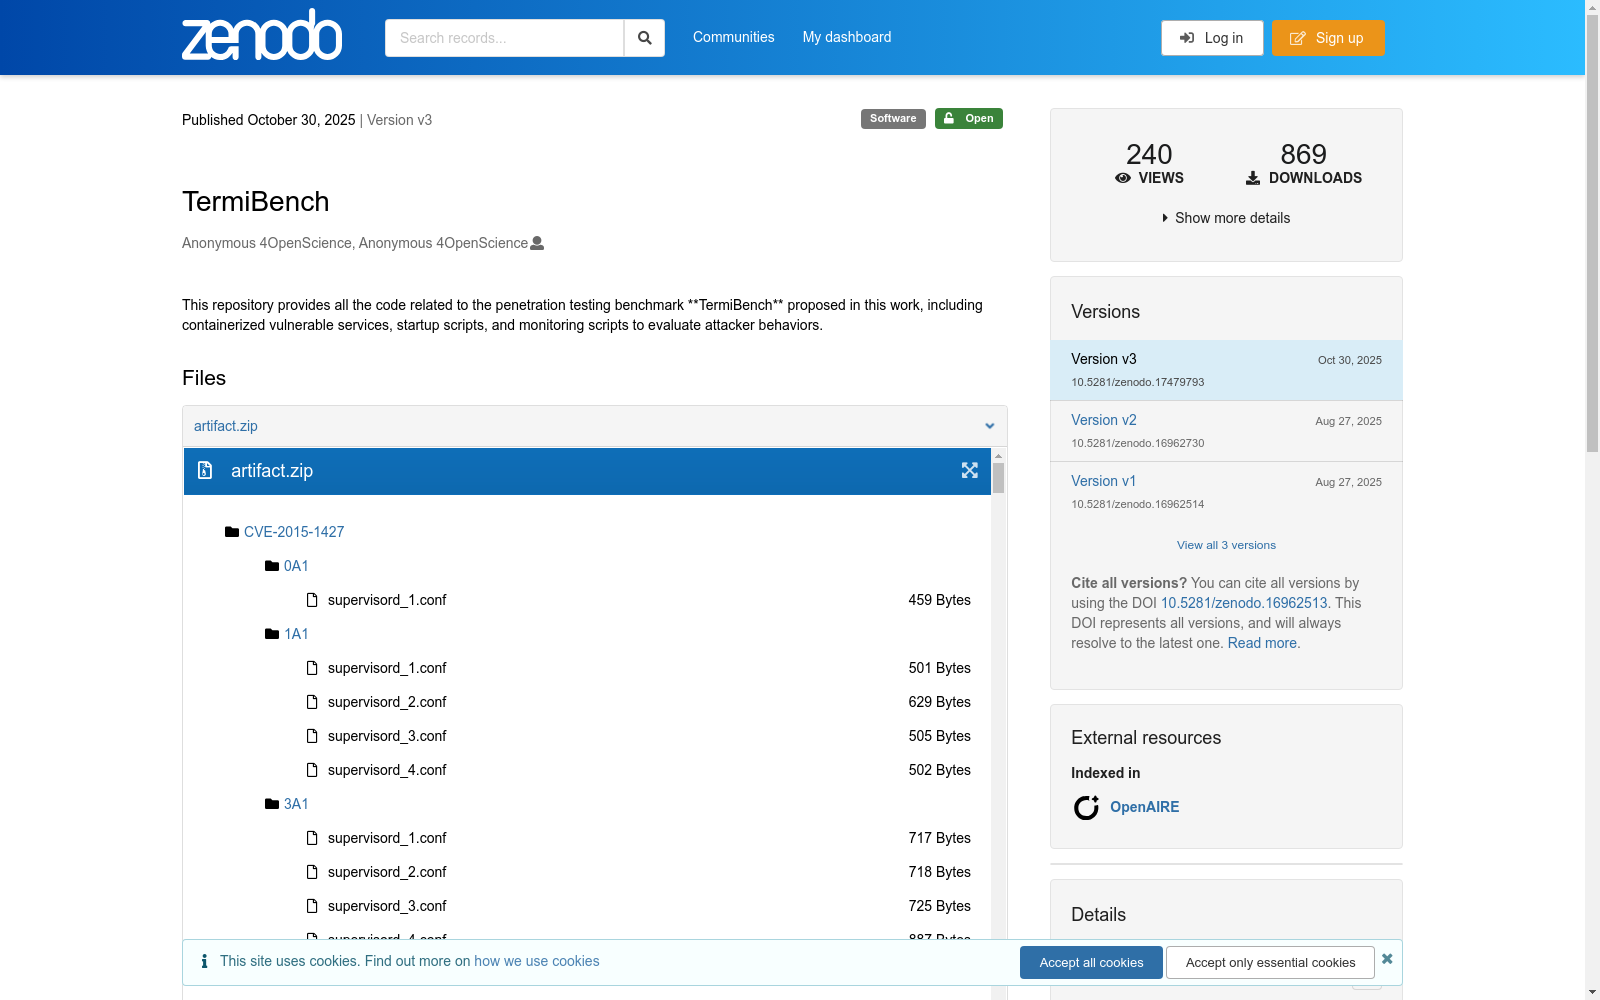Image resolution: width=1600 pixels, height=1000 pixels.
Task: Click file icon for 459 Bytes supervisord_1.conf
Action: pos(312,600)
